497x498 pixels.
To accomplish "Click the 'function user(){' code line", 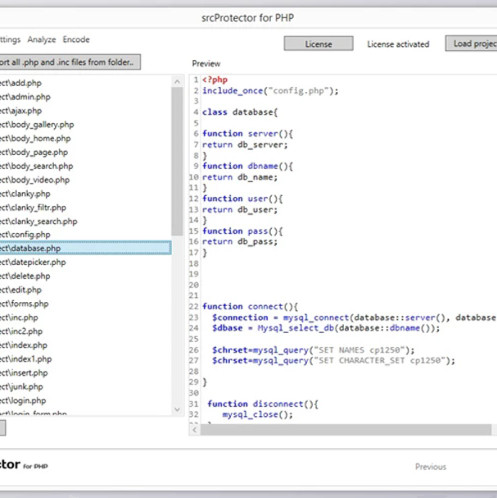I will pyautogui.click(x=243, y=199).
